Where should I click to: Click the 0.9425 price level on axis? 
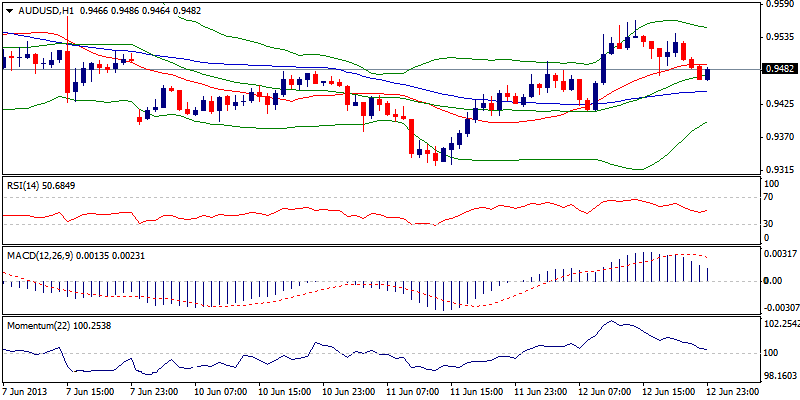pos(779,103)
